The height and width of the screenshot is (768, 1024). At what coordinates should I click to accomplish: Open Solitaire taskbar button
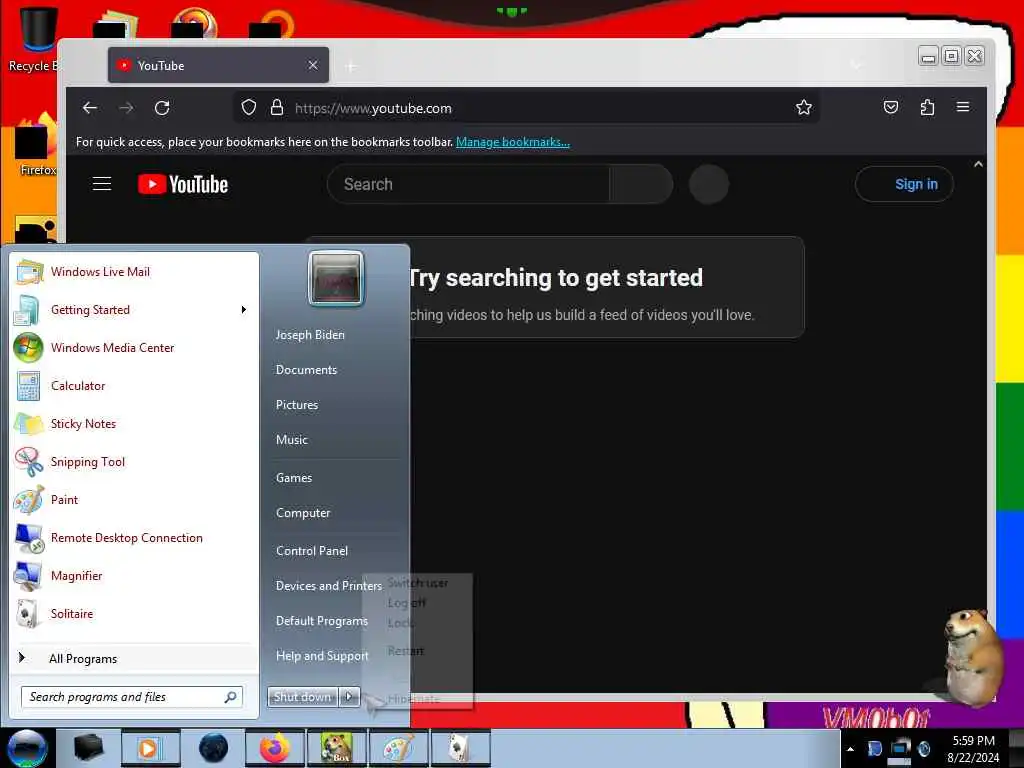point(460,748)
